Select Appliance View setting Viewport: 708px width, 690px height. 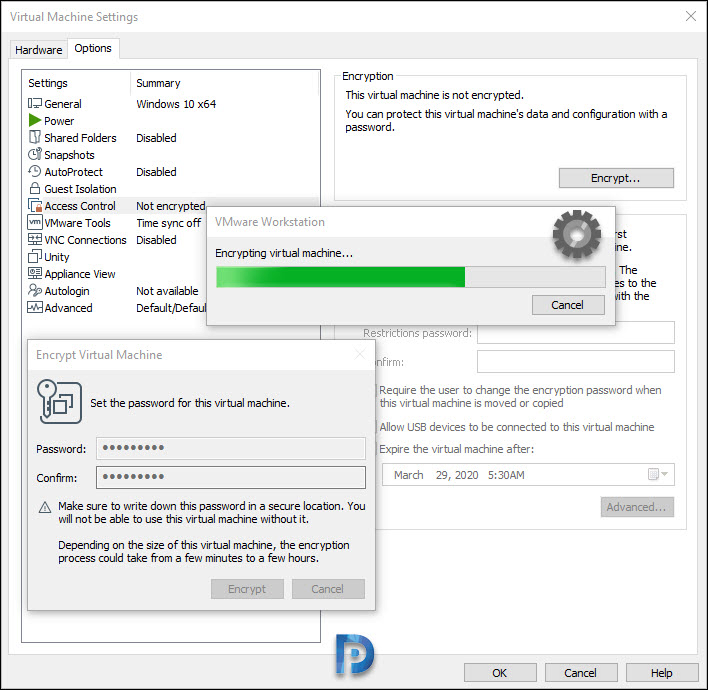[x=80, y=274]
